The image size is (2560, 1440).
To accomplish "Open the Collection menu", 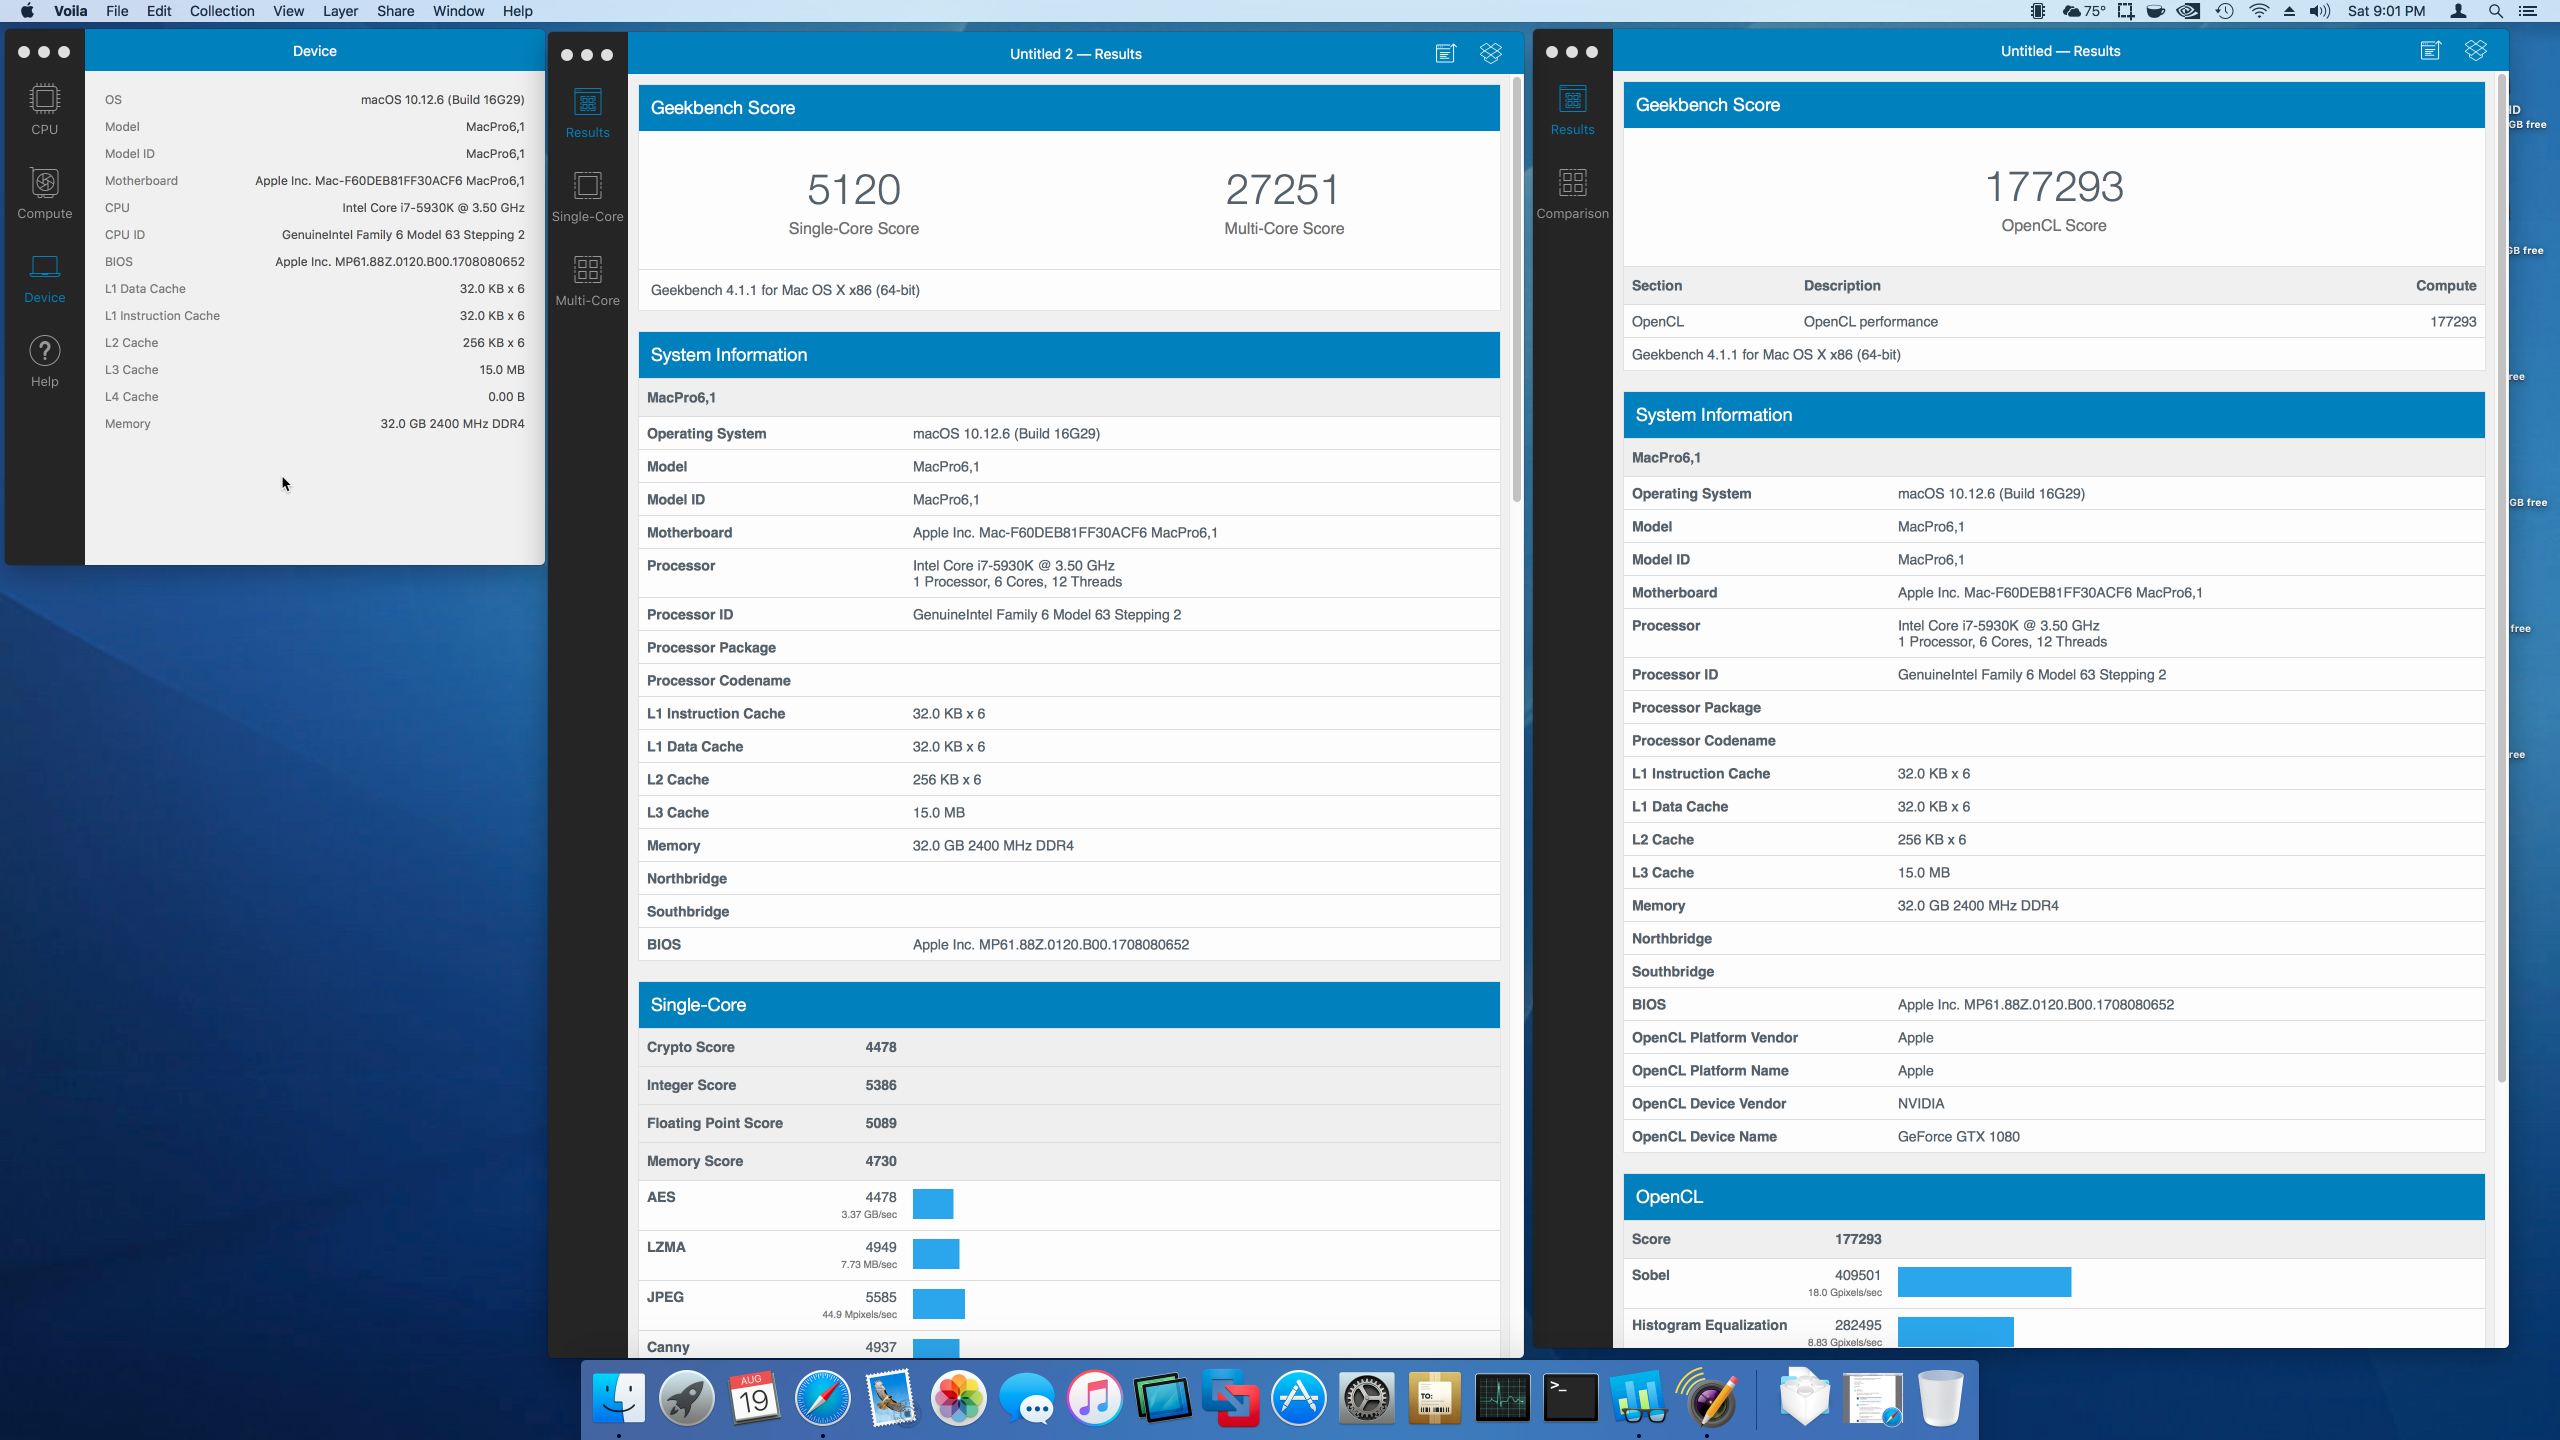I will pyautogui.click(x=222, y=11).
